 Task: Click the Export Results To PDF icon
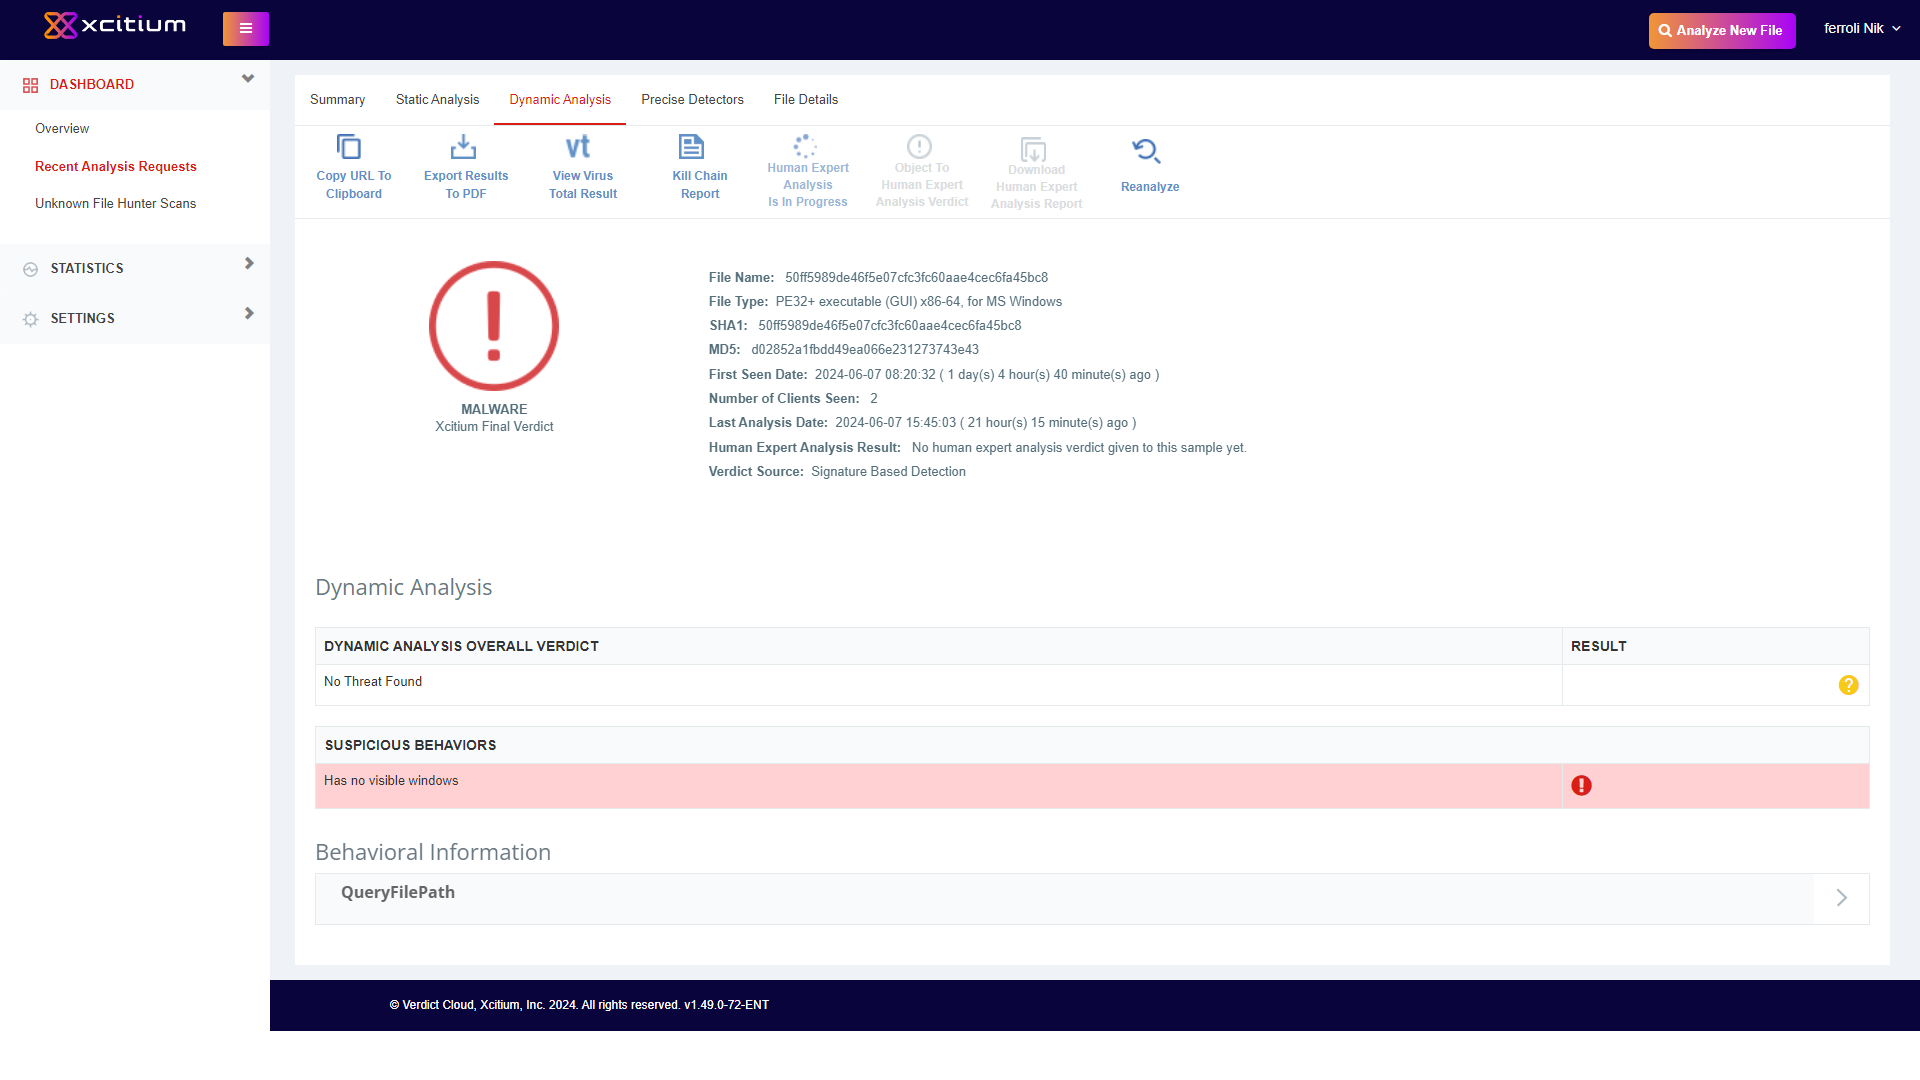coord(463,147)
